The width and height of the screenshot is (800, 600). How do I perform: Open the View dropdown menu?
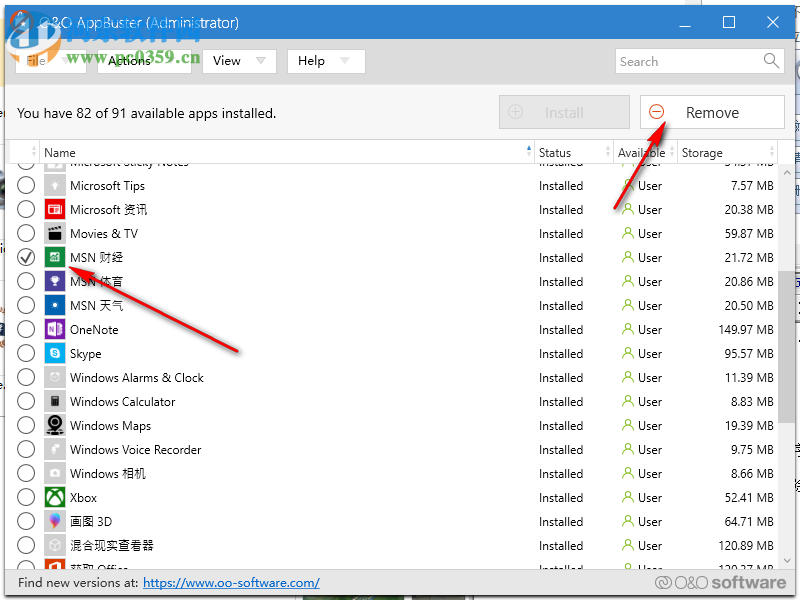[238, 61]
